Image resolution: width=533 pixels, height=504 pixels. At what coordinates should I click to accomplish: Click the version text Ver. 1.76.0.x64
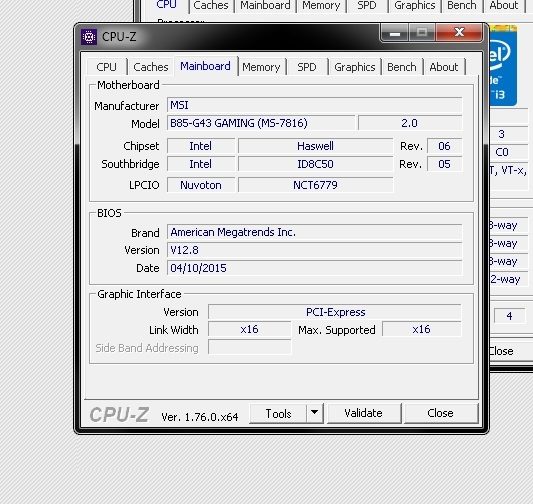pos(200,417)
